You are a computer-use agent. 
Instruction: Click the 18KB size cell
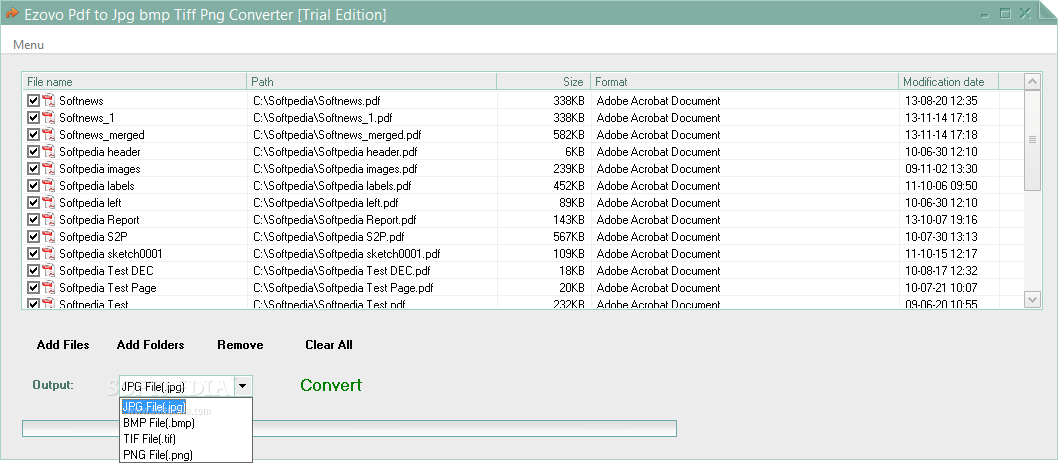[571, 271]
